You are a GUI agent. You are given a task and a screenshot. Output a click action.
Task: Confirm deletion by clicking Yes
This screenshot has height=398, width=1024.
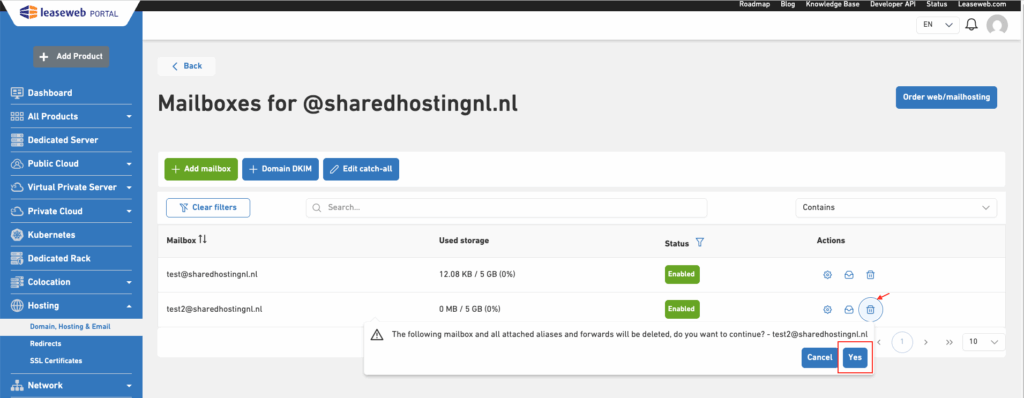[x=855, y=357]
